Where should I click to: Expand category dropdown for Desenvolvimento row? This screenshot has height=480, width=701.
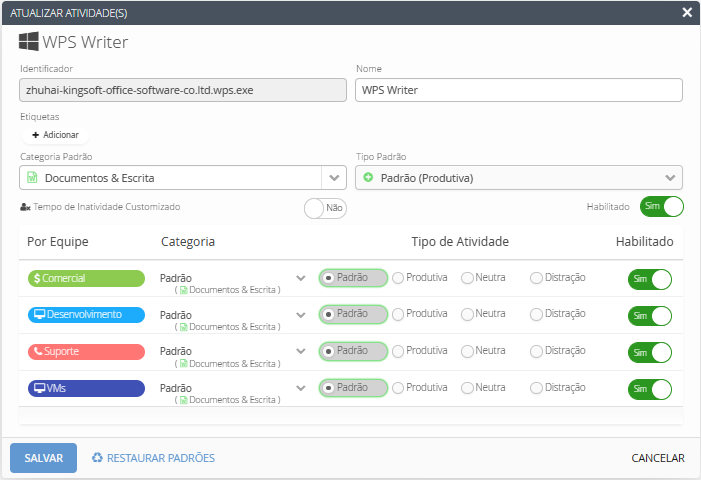(x=301, y=315)
